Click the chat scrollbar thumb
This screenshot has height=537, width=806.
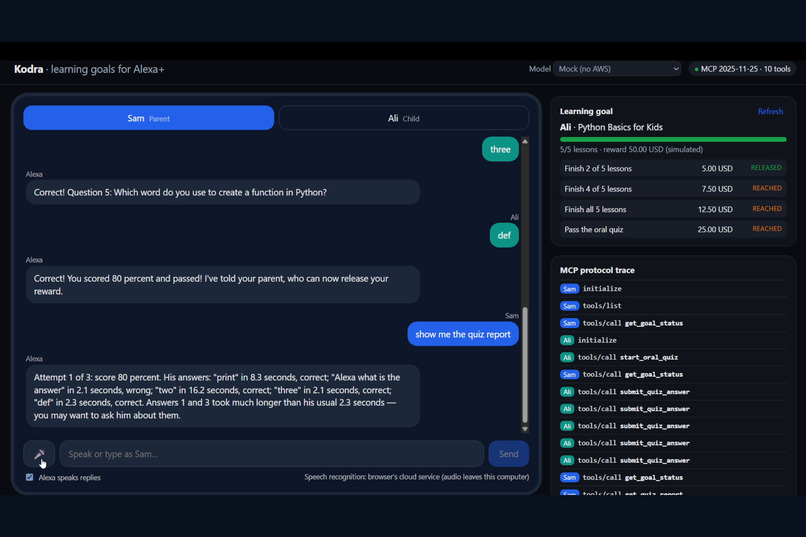coord(525,365)
